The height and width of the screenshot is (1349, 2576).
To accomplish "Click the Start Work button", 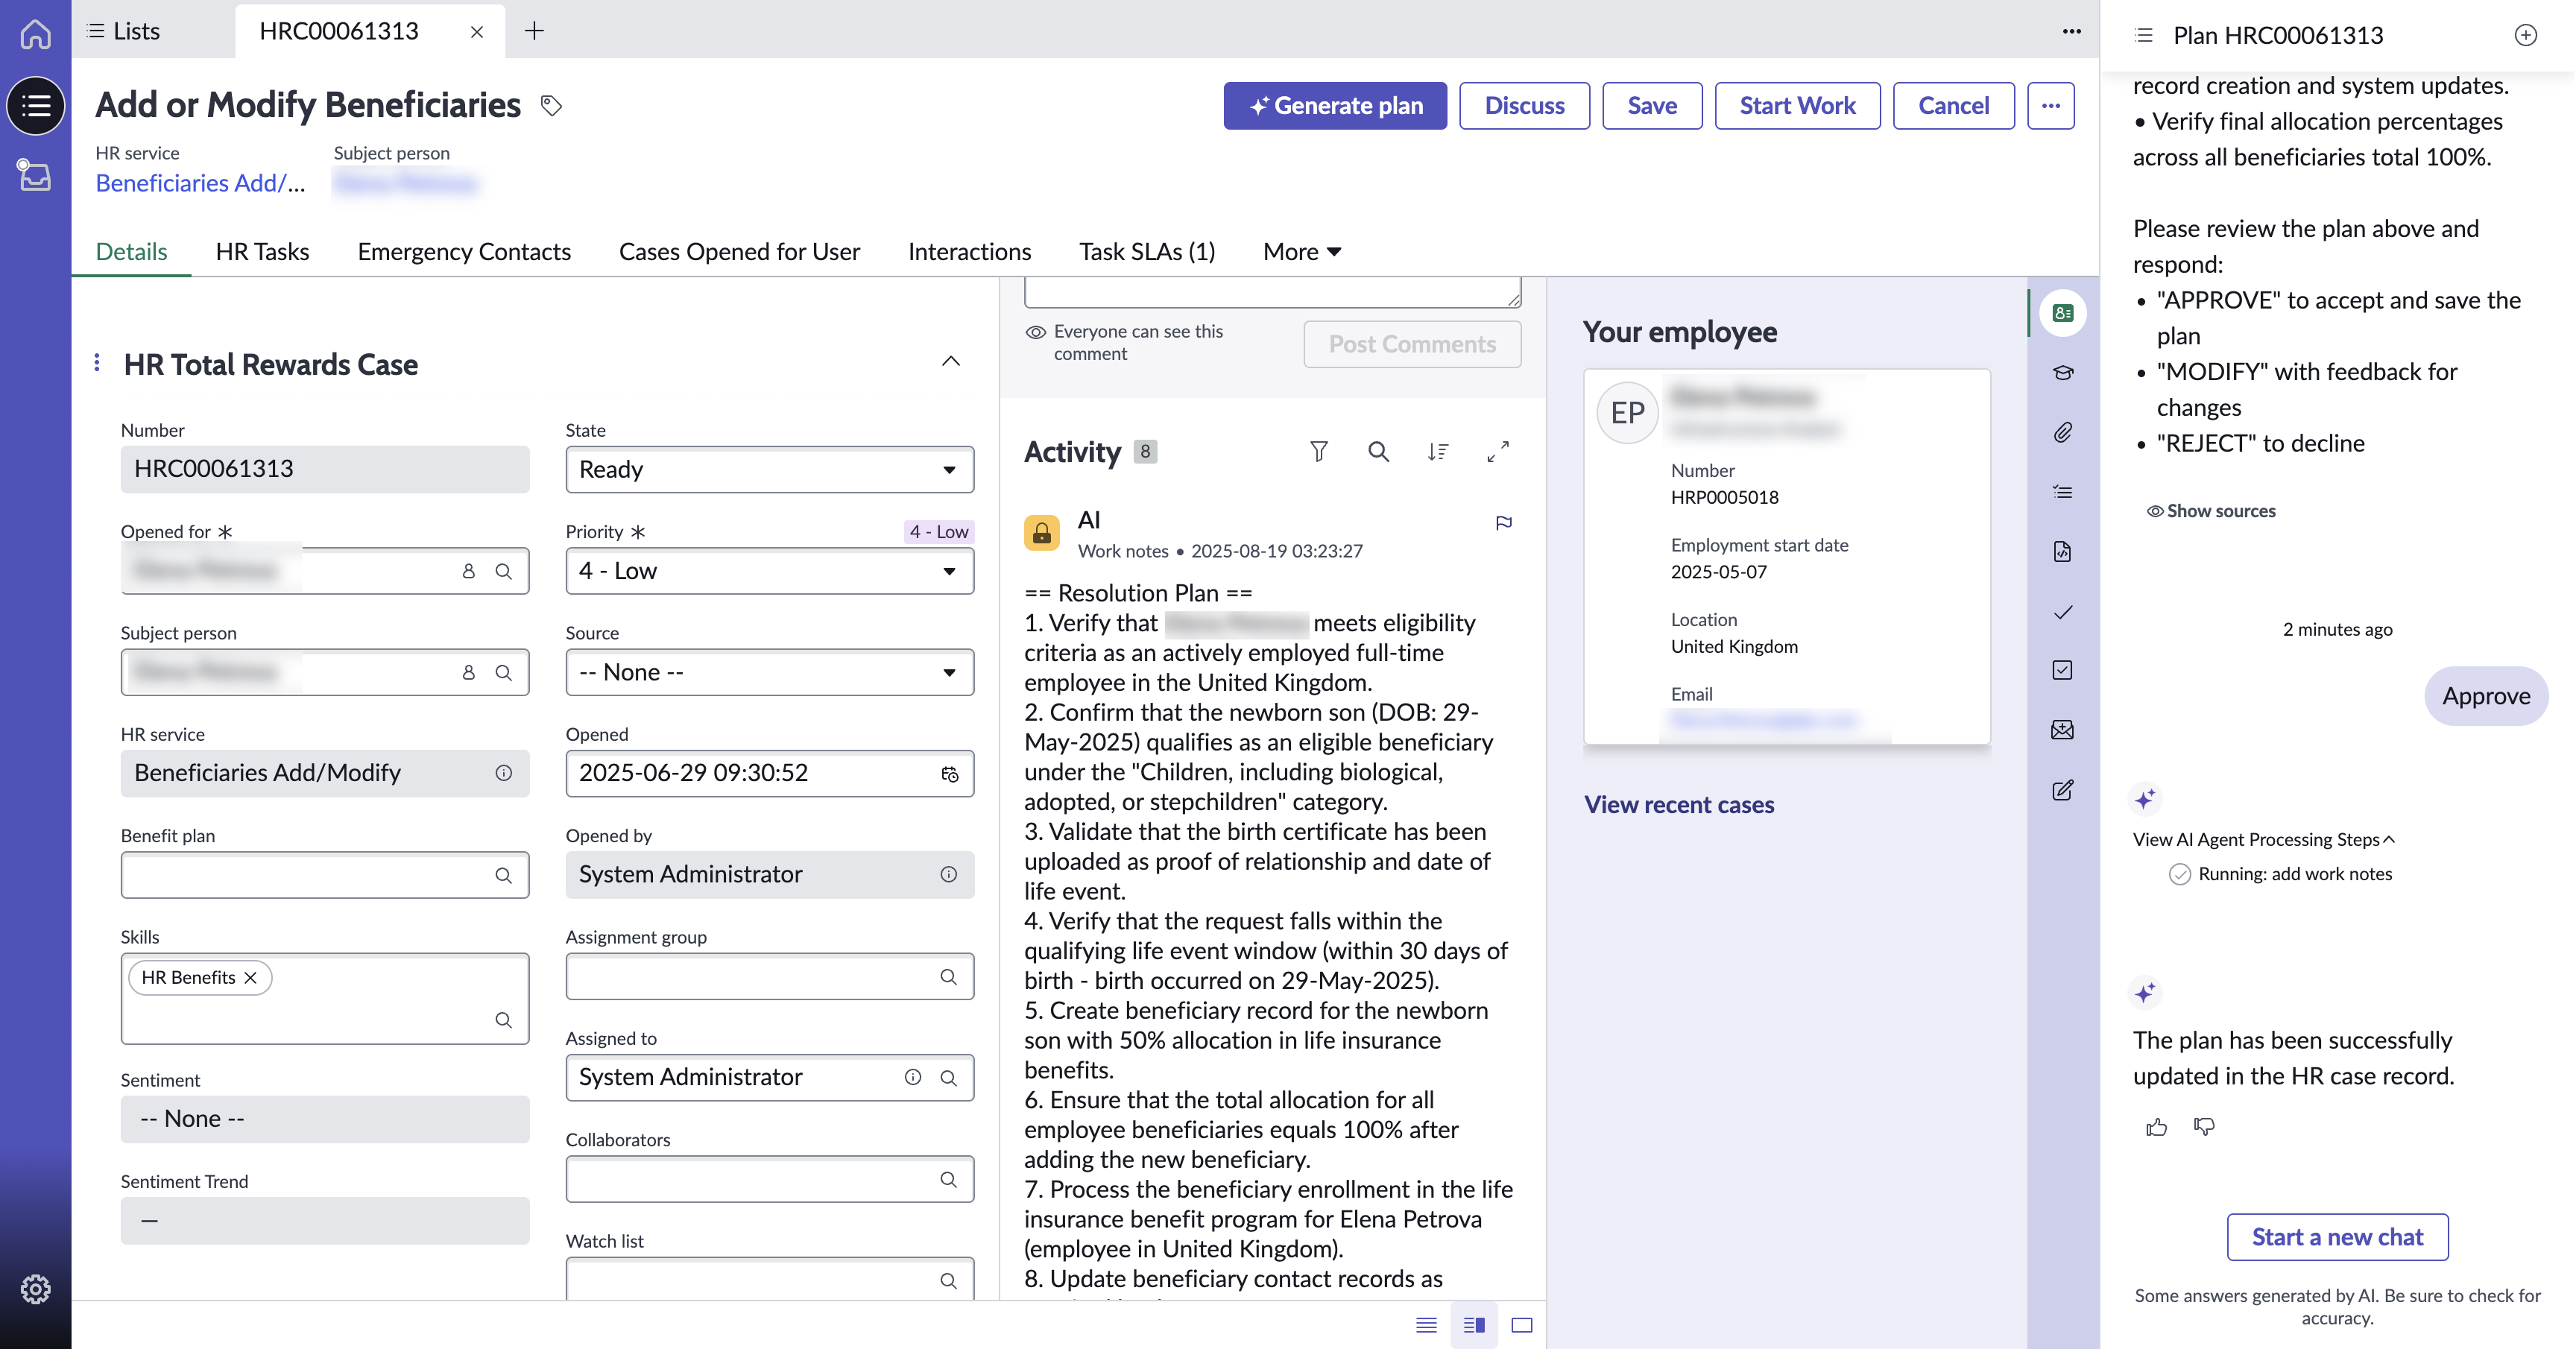I will coord(1797,105).
